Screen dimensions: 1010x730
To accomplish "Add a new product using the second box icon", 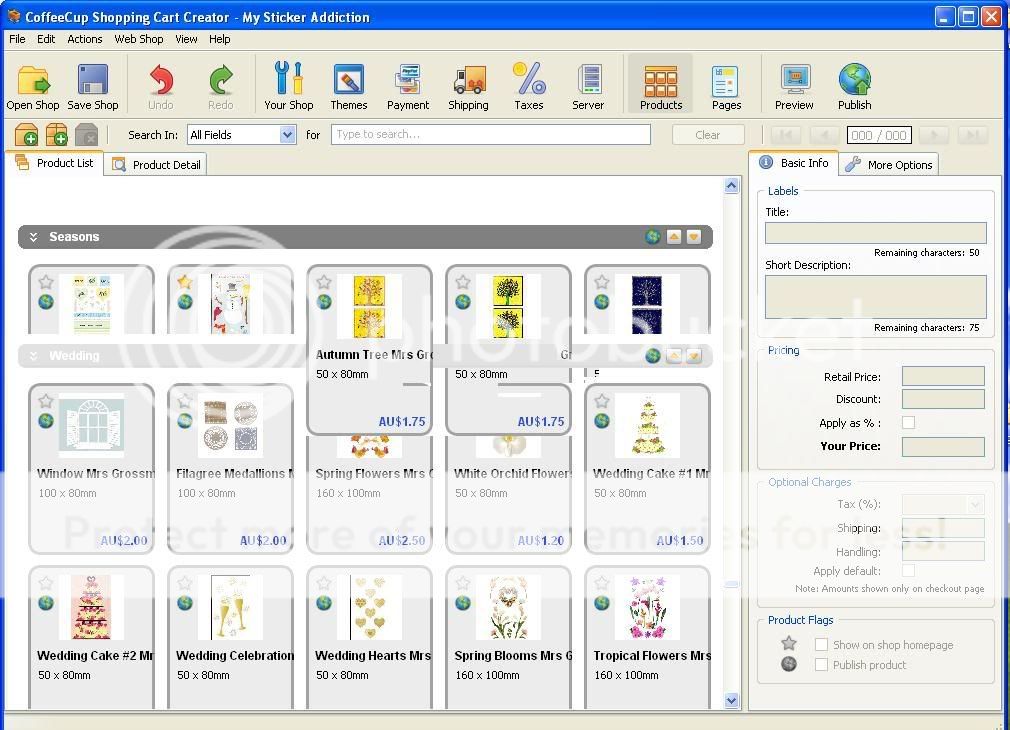I will coord(57,135).
